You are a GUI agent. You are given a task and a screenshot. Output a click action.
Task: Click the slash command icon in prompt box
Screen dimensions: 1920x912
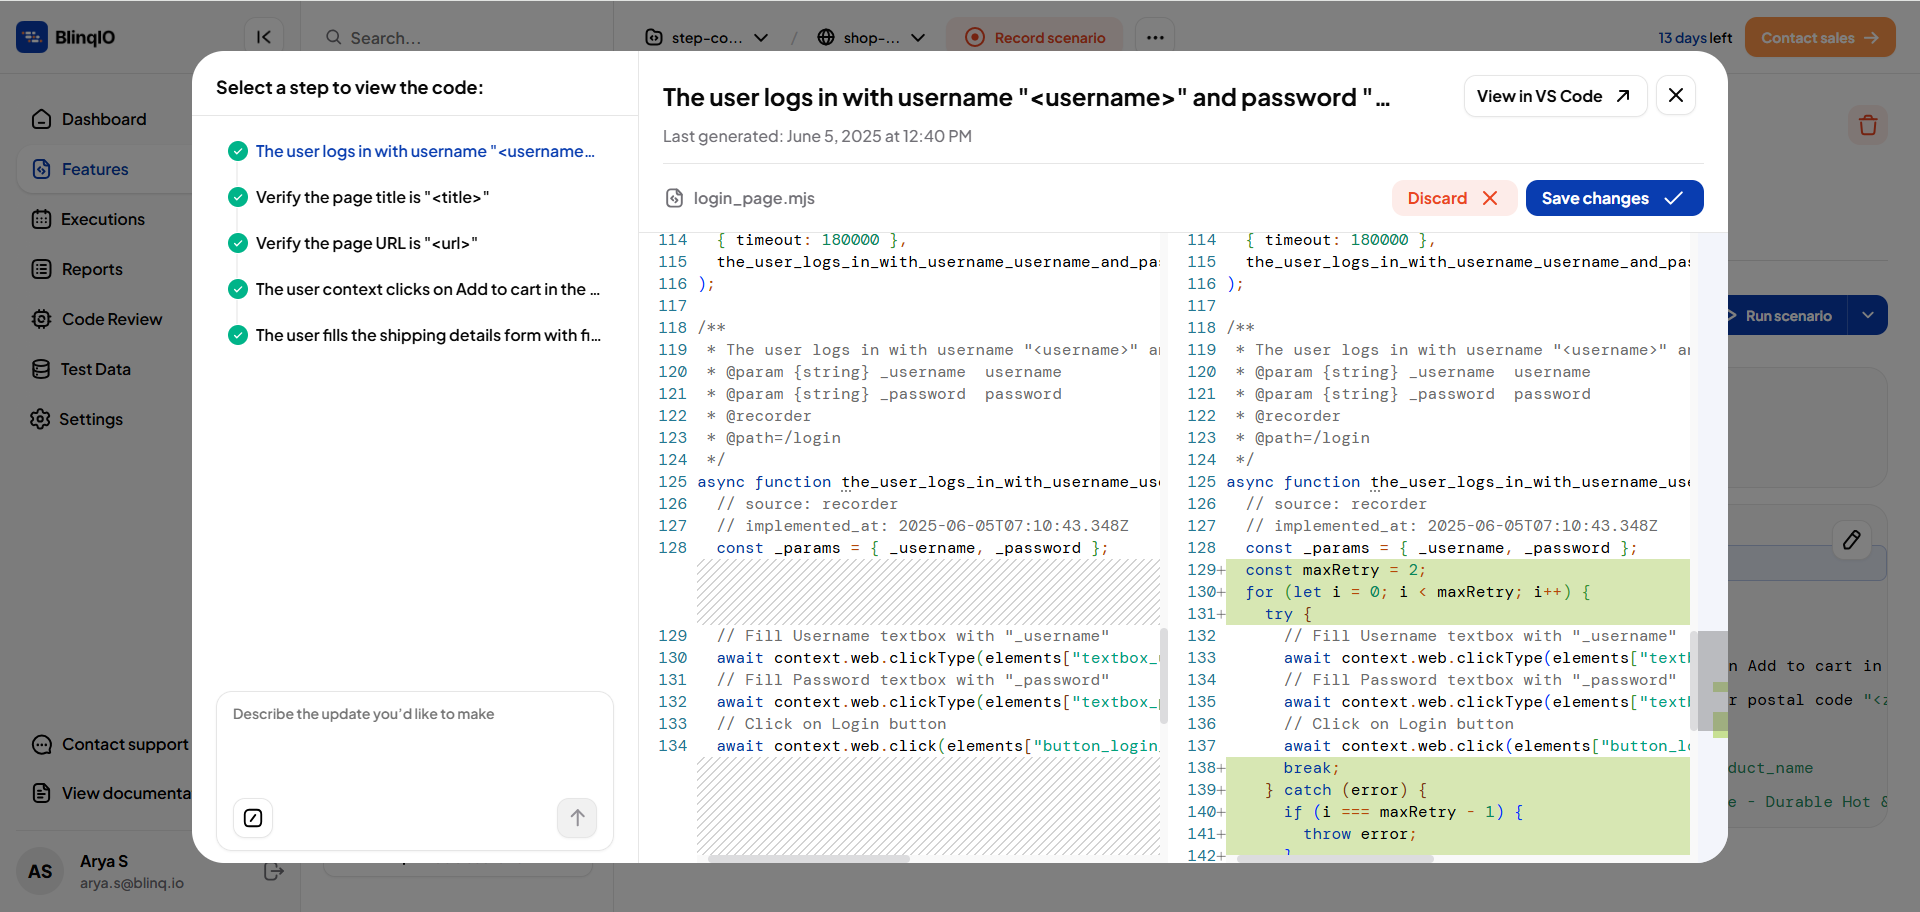253,818
